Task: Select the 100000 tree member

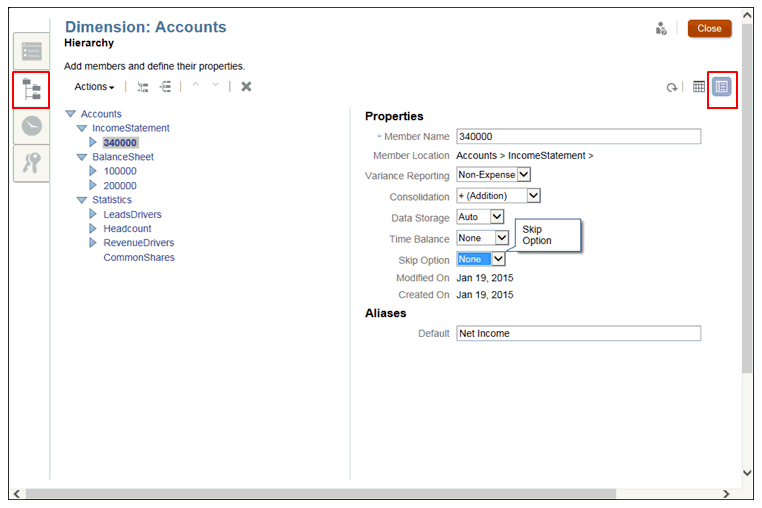Action: coord(120,171)
